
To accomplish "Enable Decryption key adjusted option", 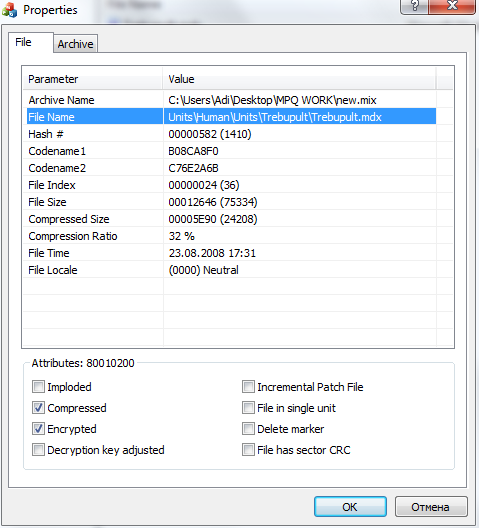I will tap(38, 450).
